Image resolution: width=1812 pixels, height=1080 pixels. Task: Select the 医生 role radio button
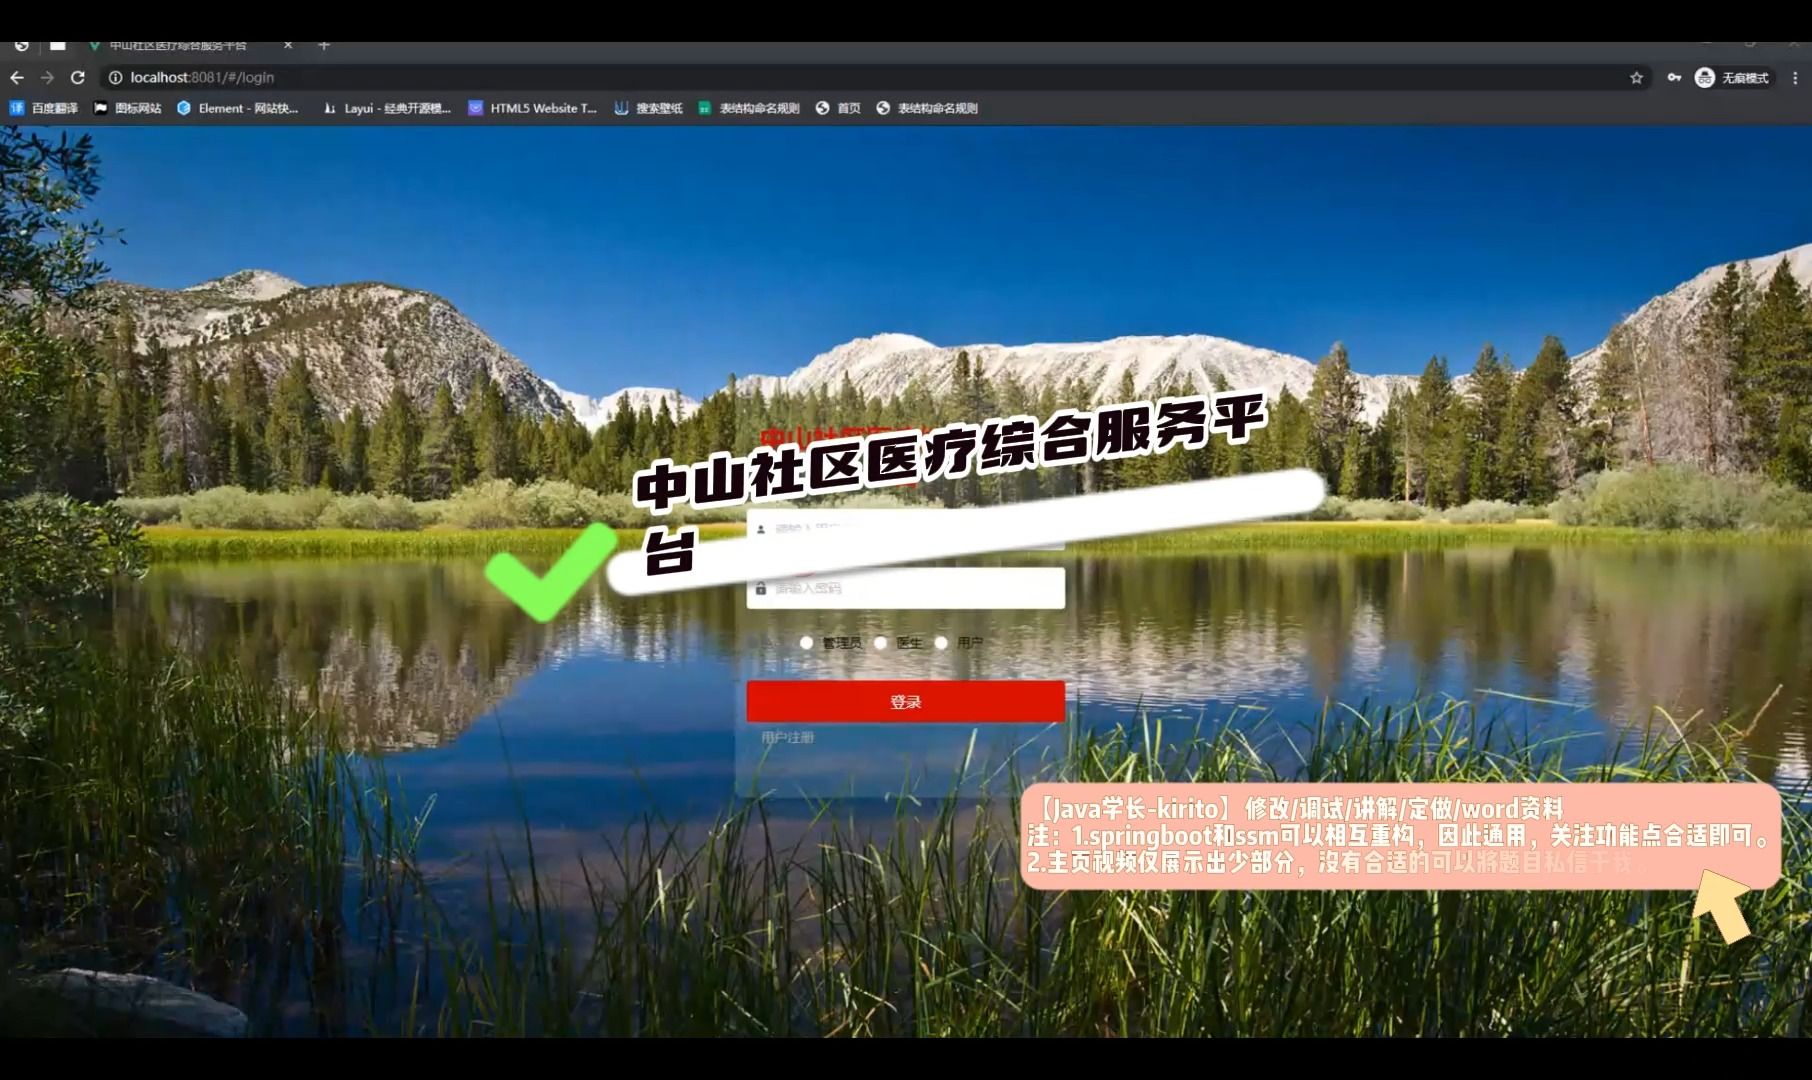click(879, 643)
